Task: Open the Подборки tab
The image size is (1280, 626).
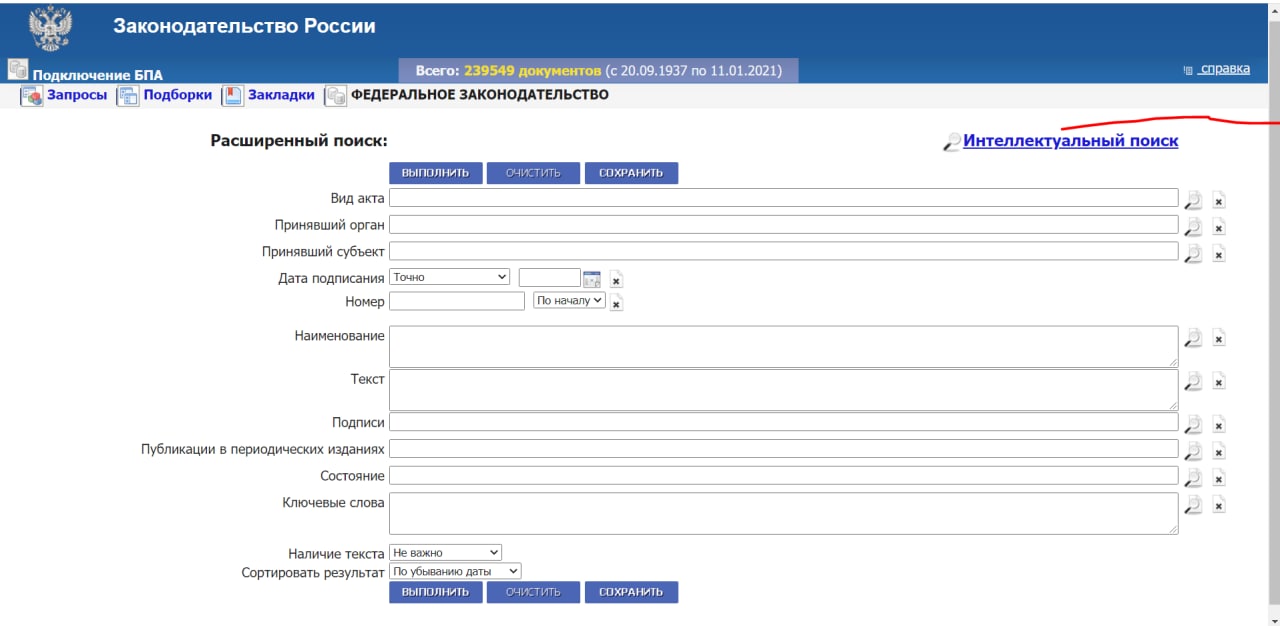Action: (x=177, y=95)
